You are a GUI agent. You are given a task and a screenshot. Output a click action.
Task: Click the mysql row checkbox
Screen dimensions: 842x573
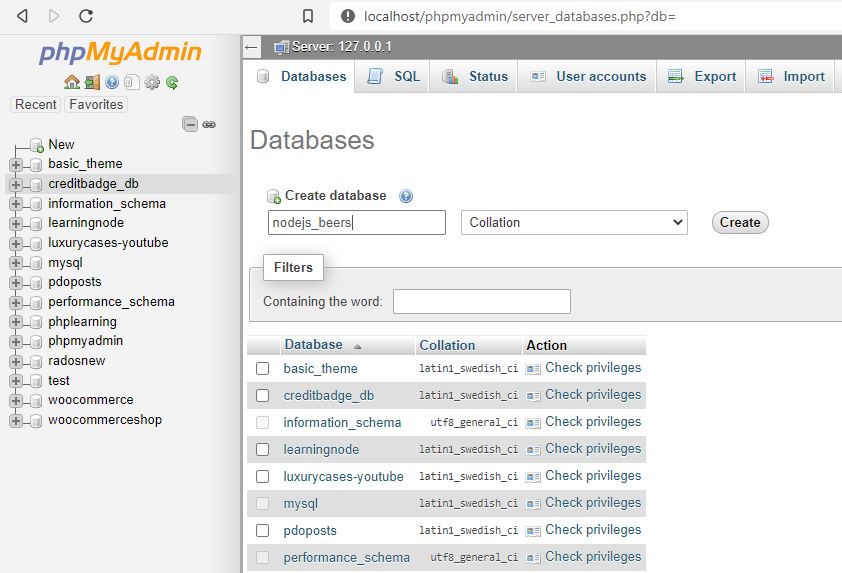pyautogui.click(x=263, y=503)
